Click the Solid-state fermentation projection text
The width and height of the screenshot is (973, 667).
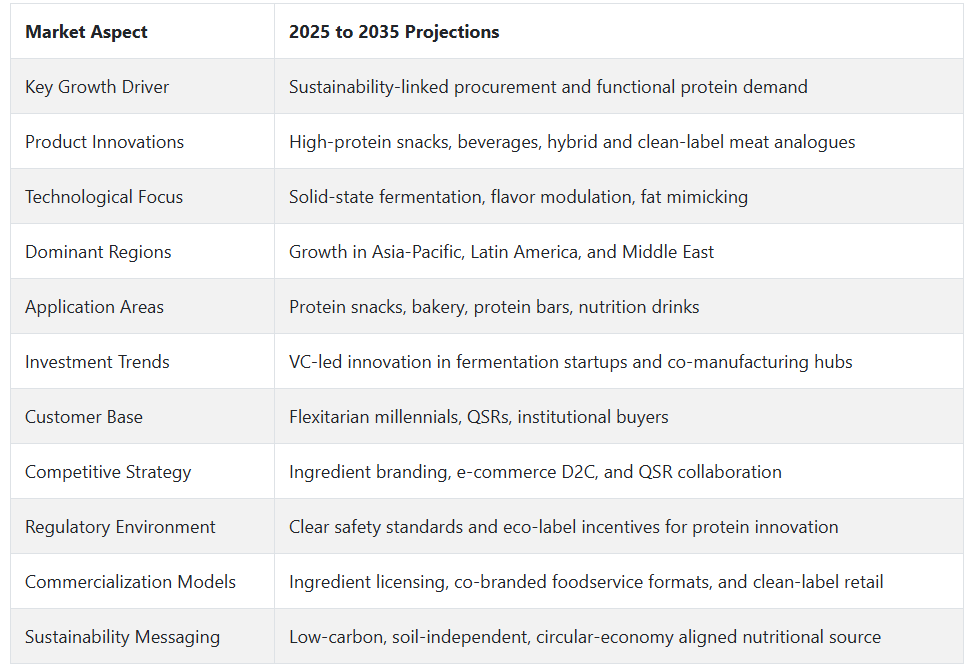click(518, 197)
